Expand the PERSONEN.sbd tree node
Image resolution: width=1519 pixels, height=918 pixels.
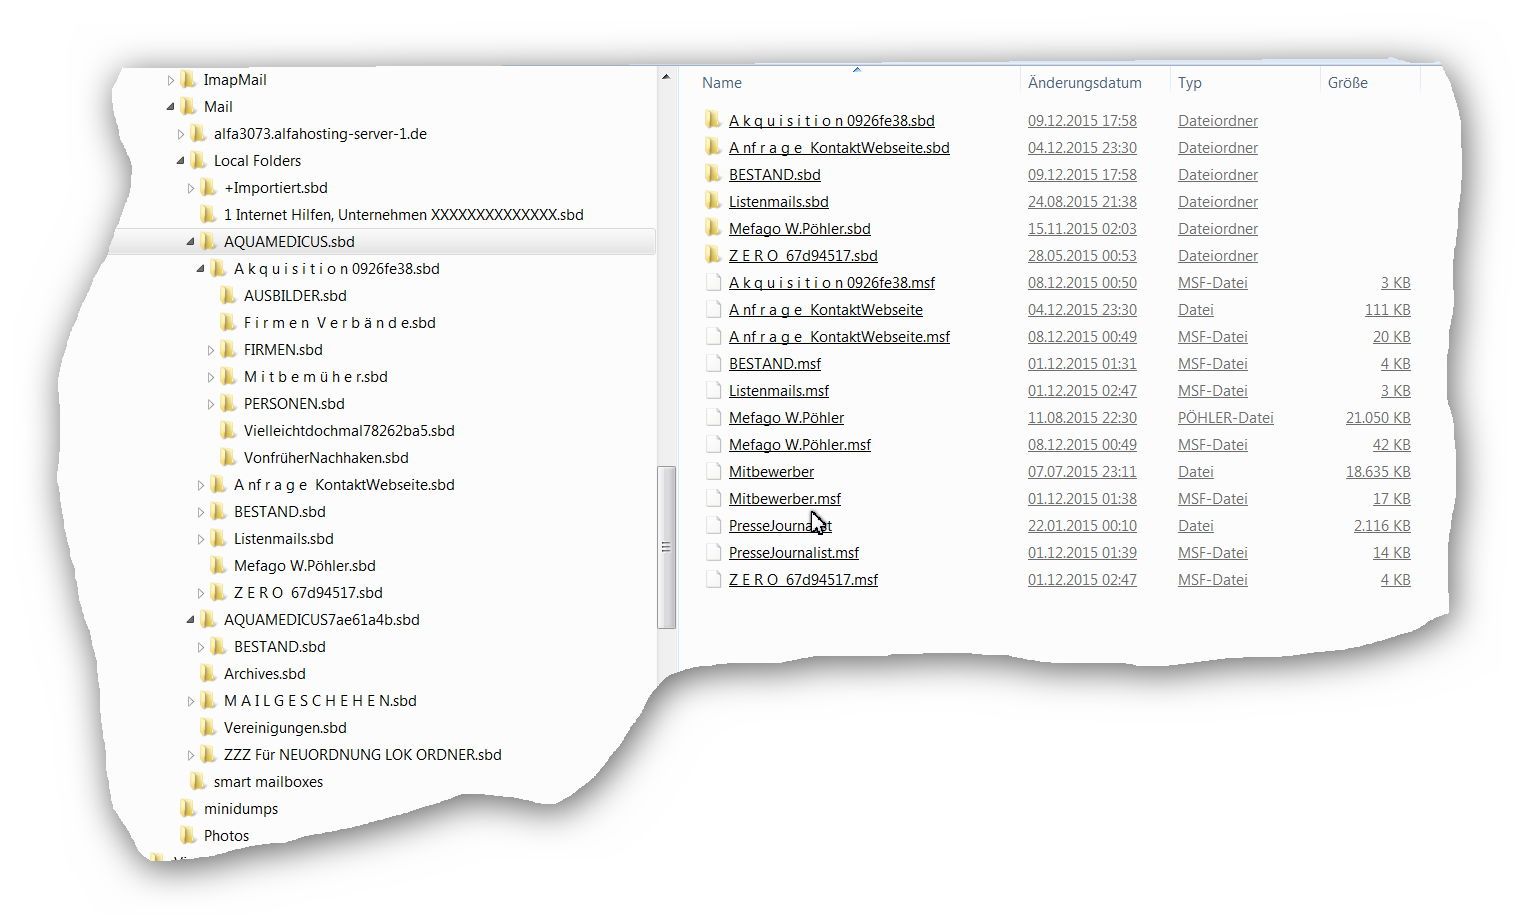[x=210, y=404]
